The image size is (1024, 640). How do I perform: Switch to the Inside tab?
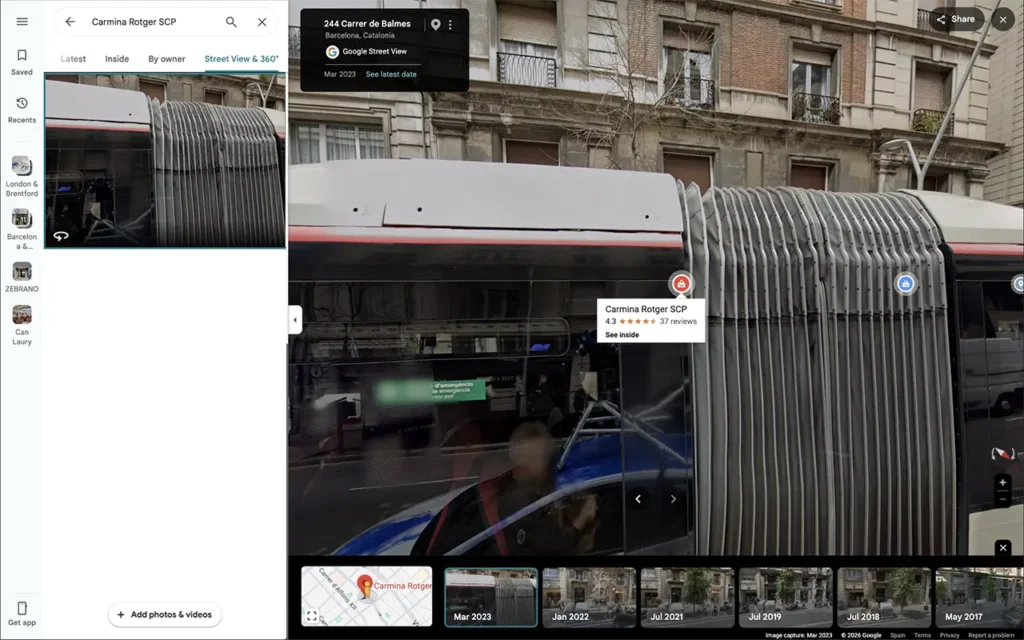click(117, 59)
